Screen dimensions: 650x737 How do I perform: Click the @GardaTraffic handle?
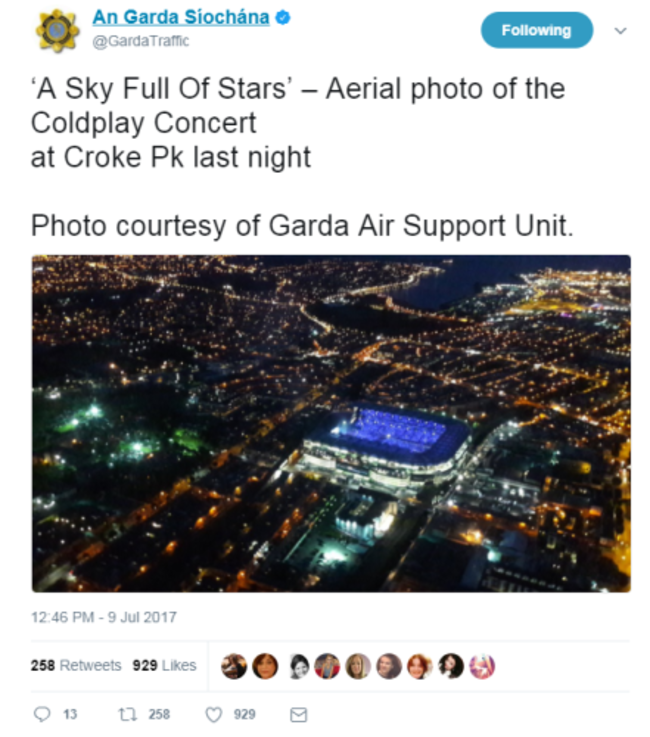coord(140,41)
